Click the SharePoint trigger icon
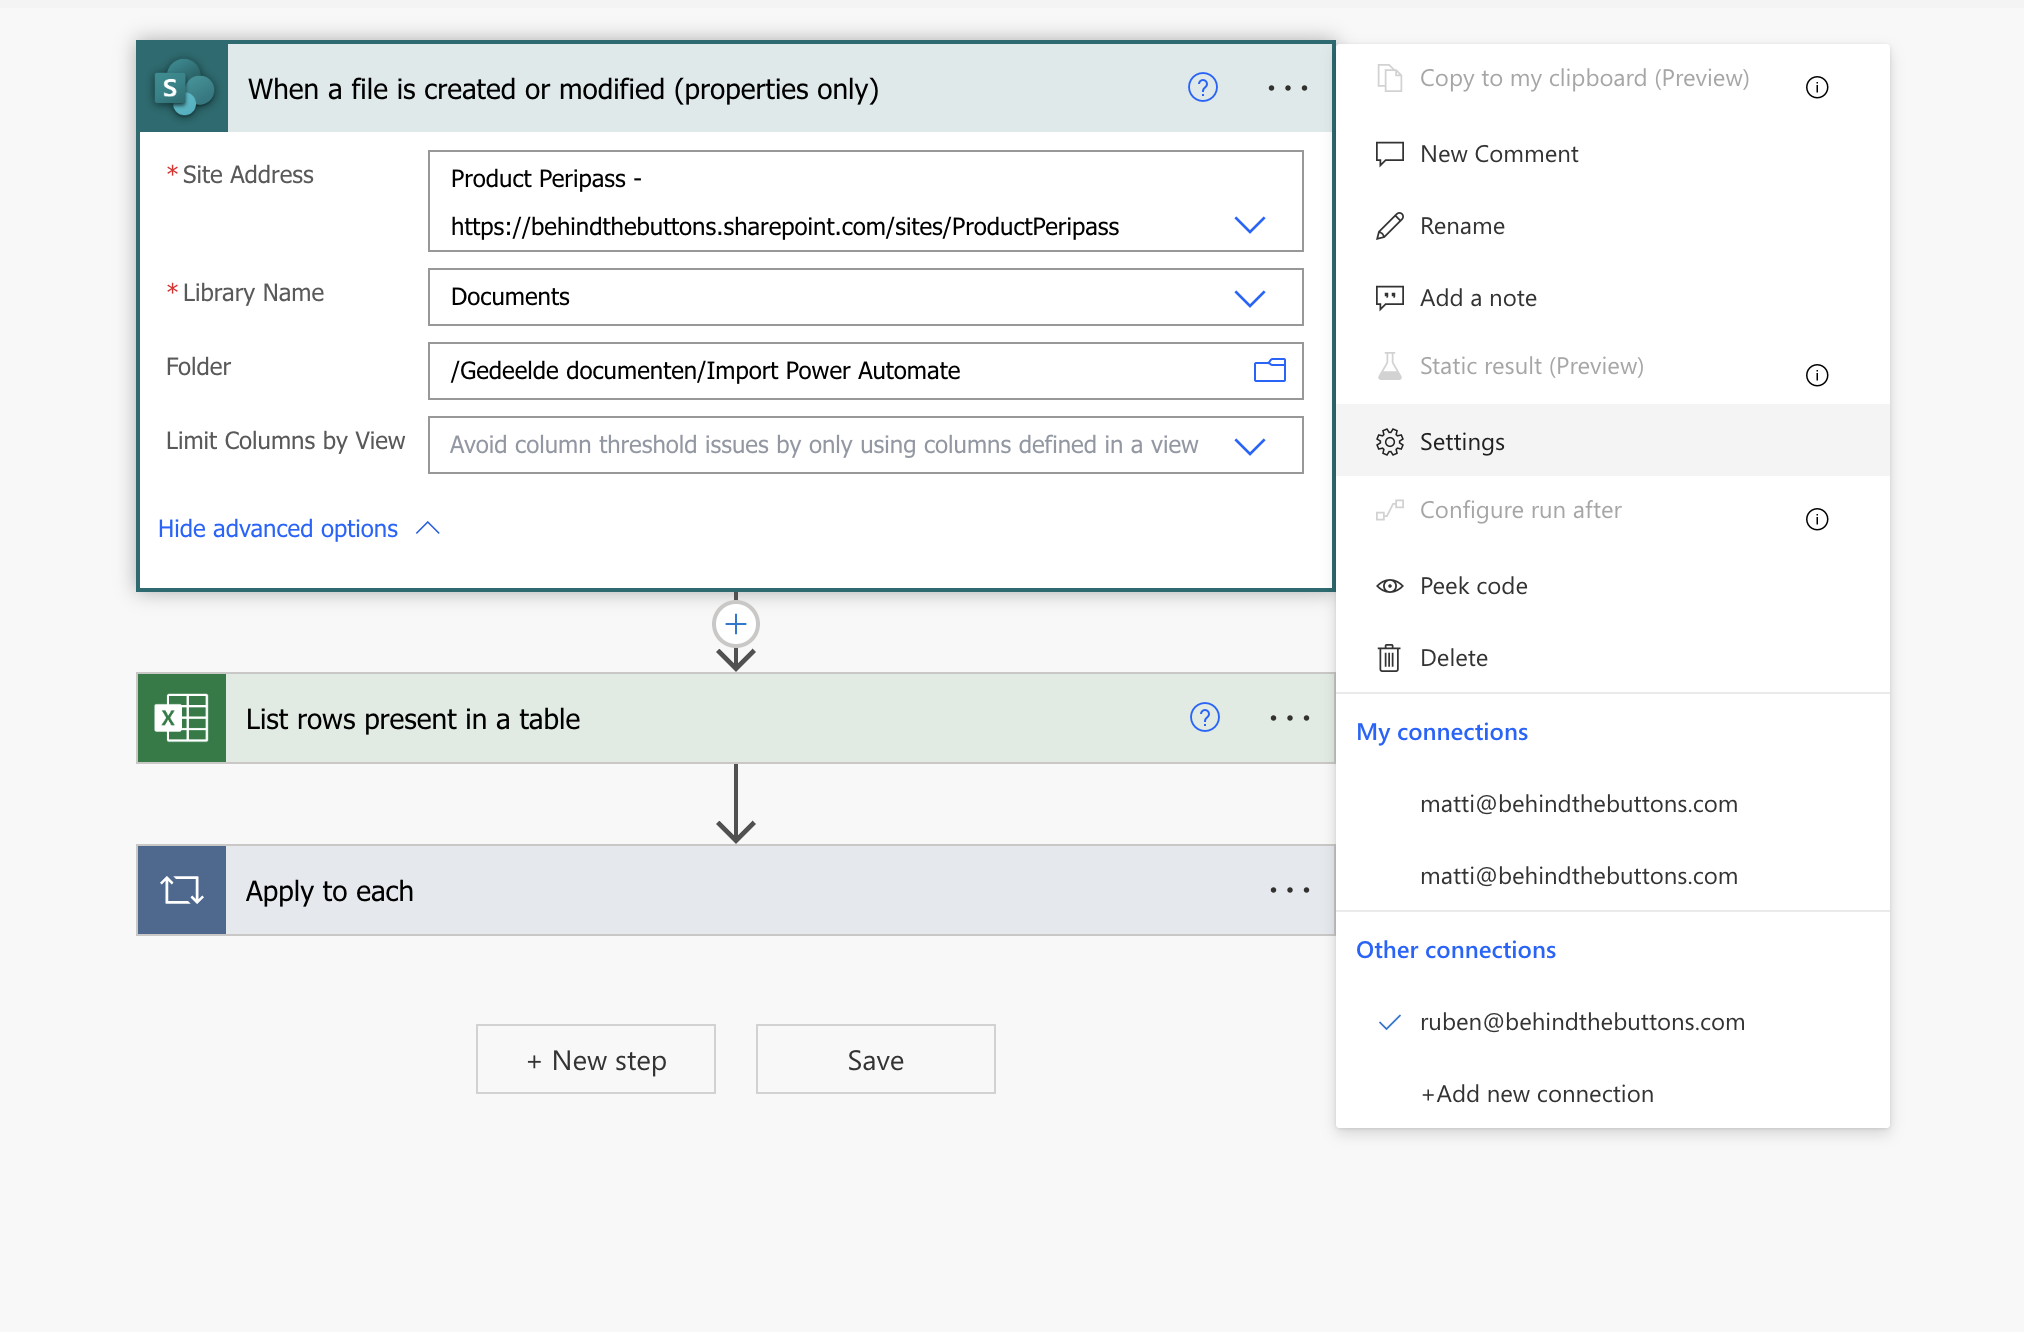Image resolution: width=2024 pixels, height=1332 pixels. point(183,88)
